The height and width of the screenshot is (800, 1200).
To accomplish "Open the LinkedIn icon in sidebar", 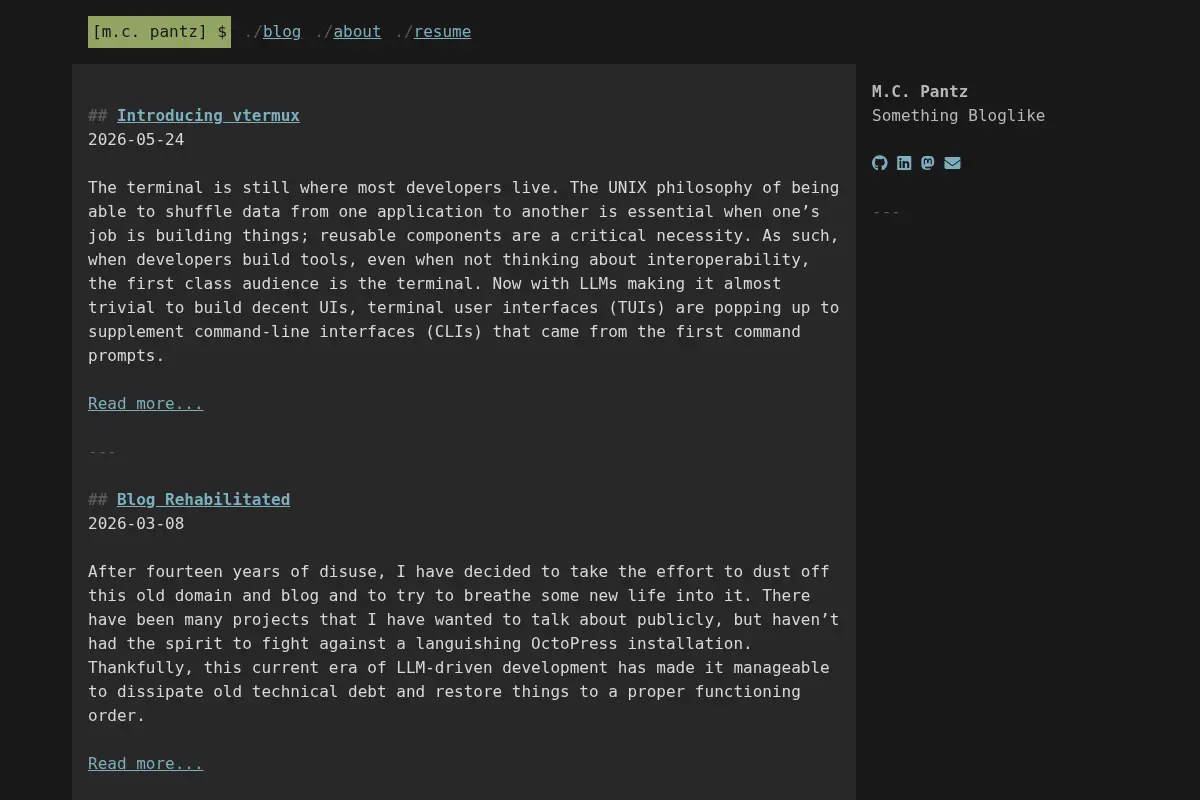I will tap(904, 163).
